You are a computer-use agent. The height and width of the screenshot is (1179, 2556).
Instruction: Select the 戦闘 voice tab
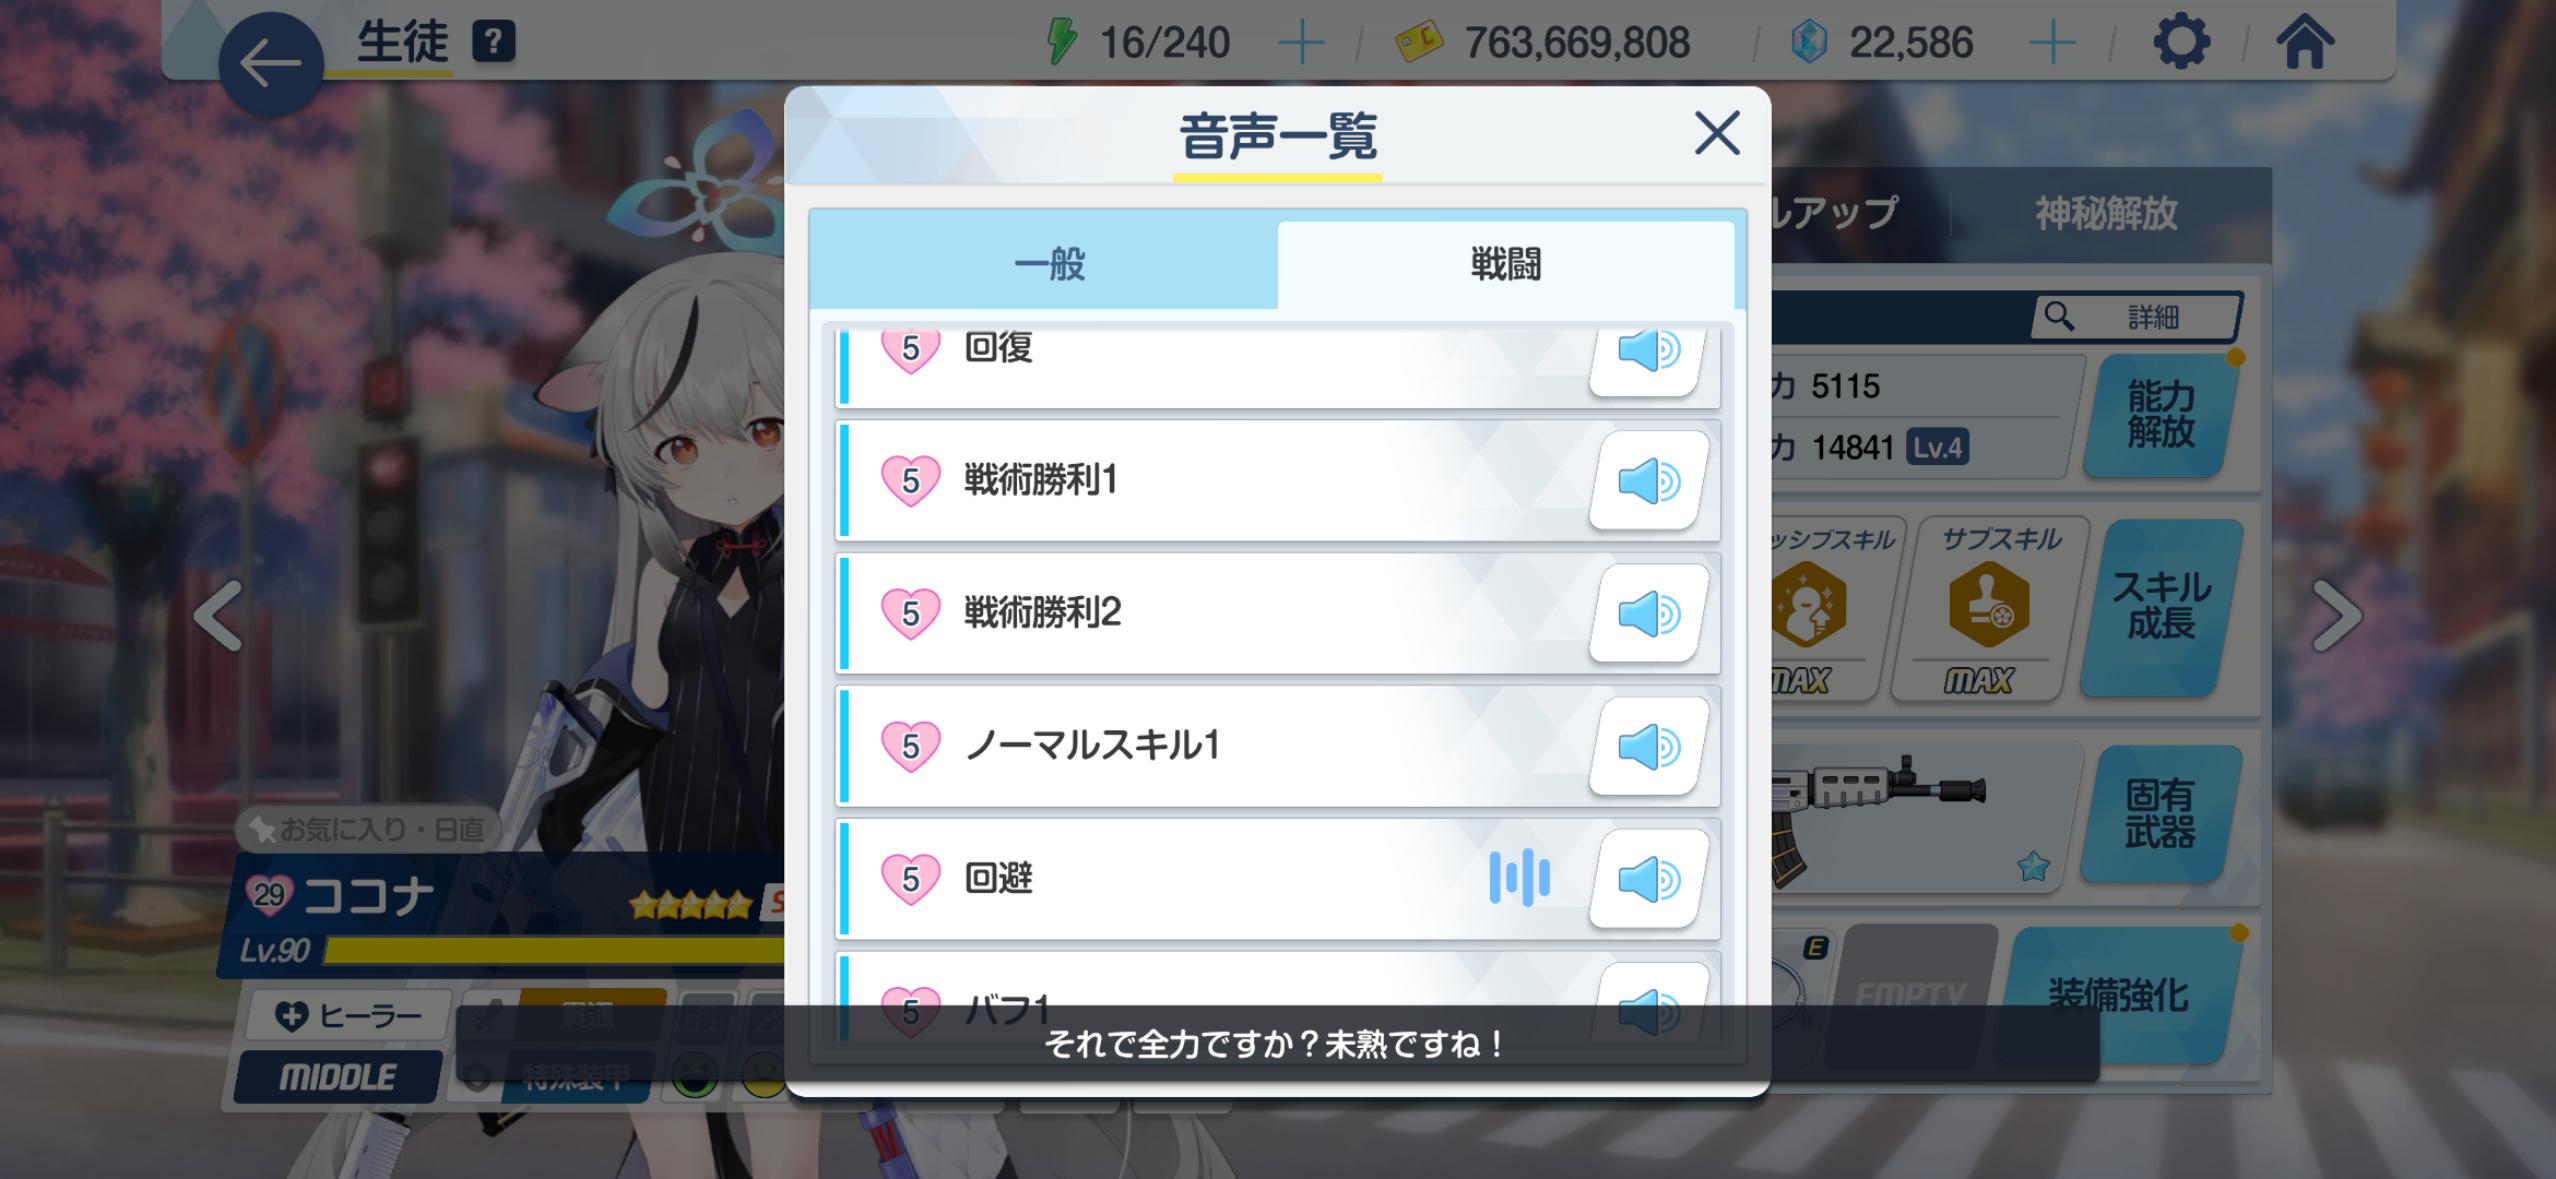click(x=1505, y=265)
